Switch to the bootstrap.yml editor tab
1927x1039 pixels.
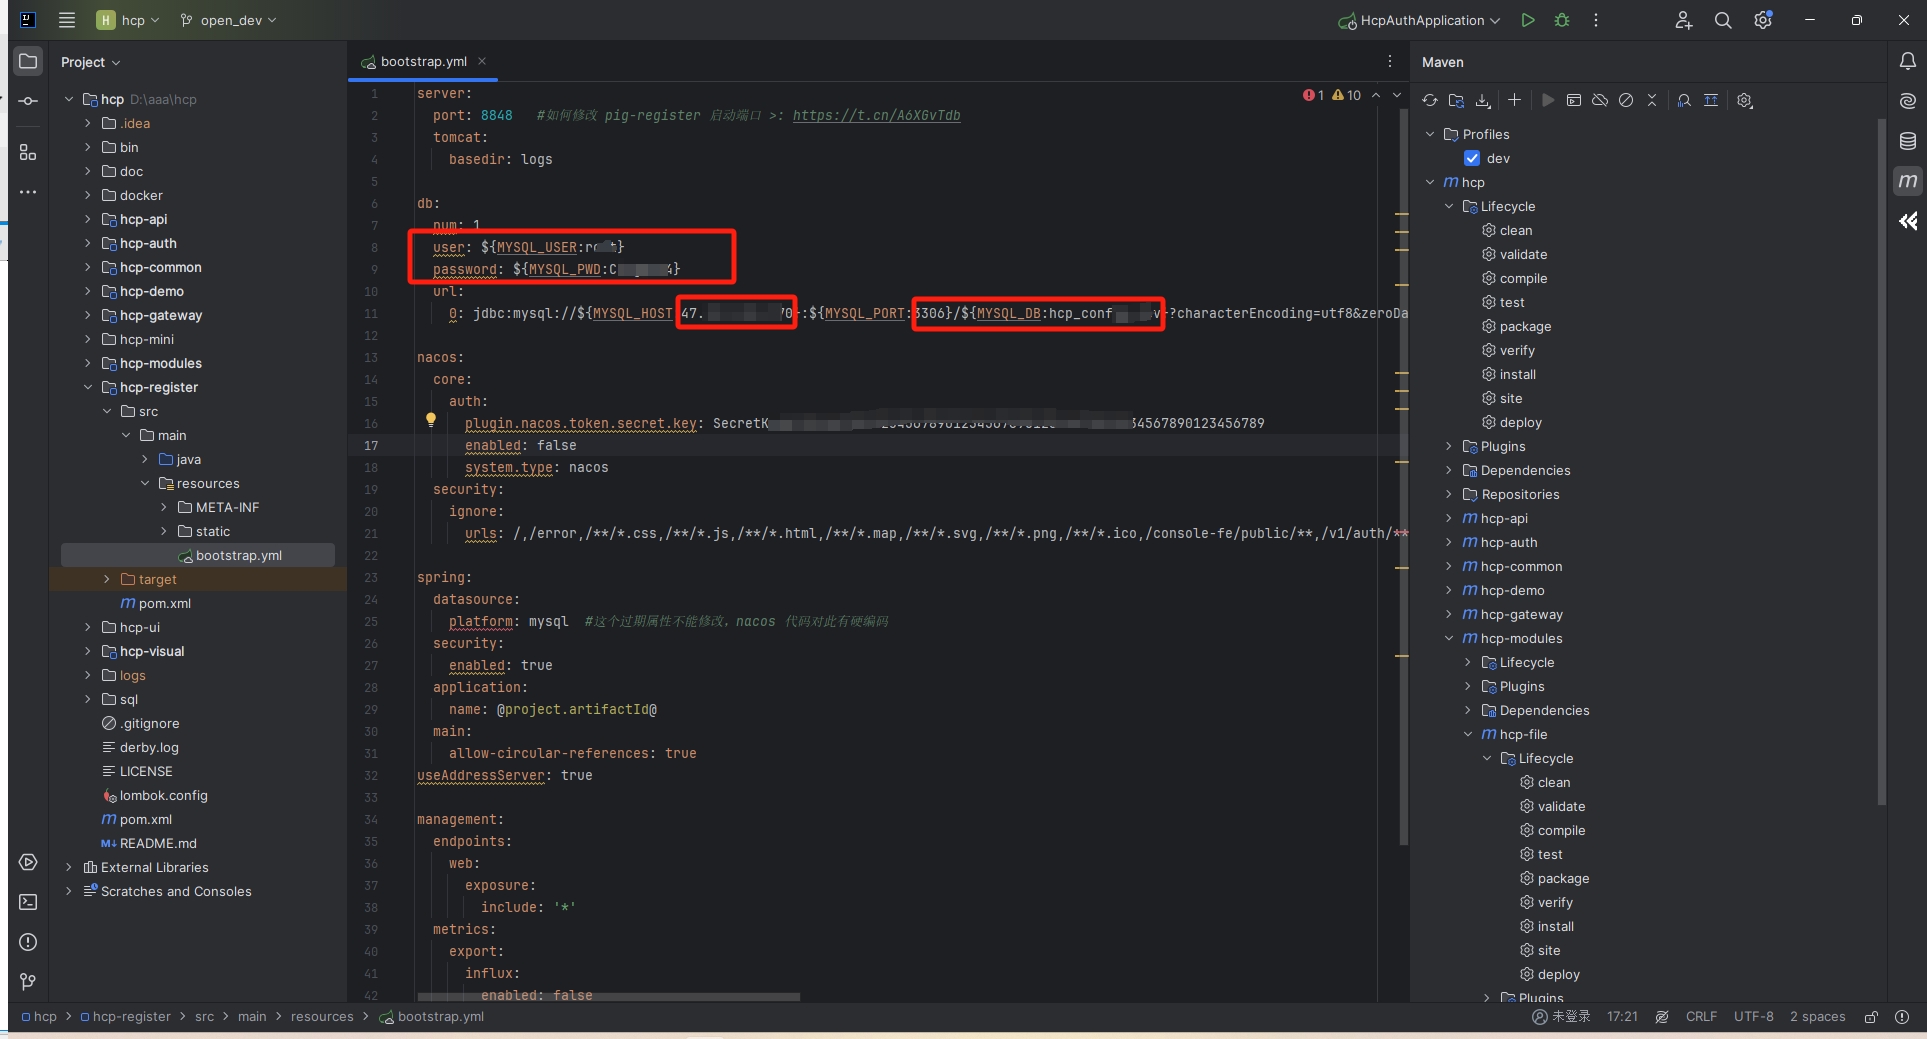tap(423, 62)
